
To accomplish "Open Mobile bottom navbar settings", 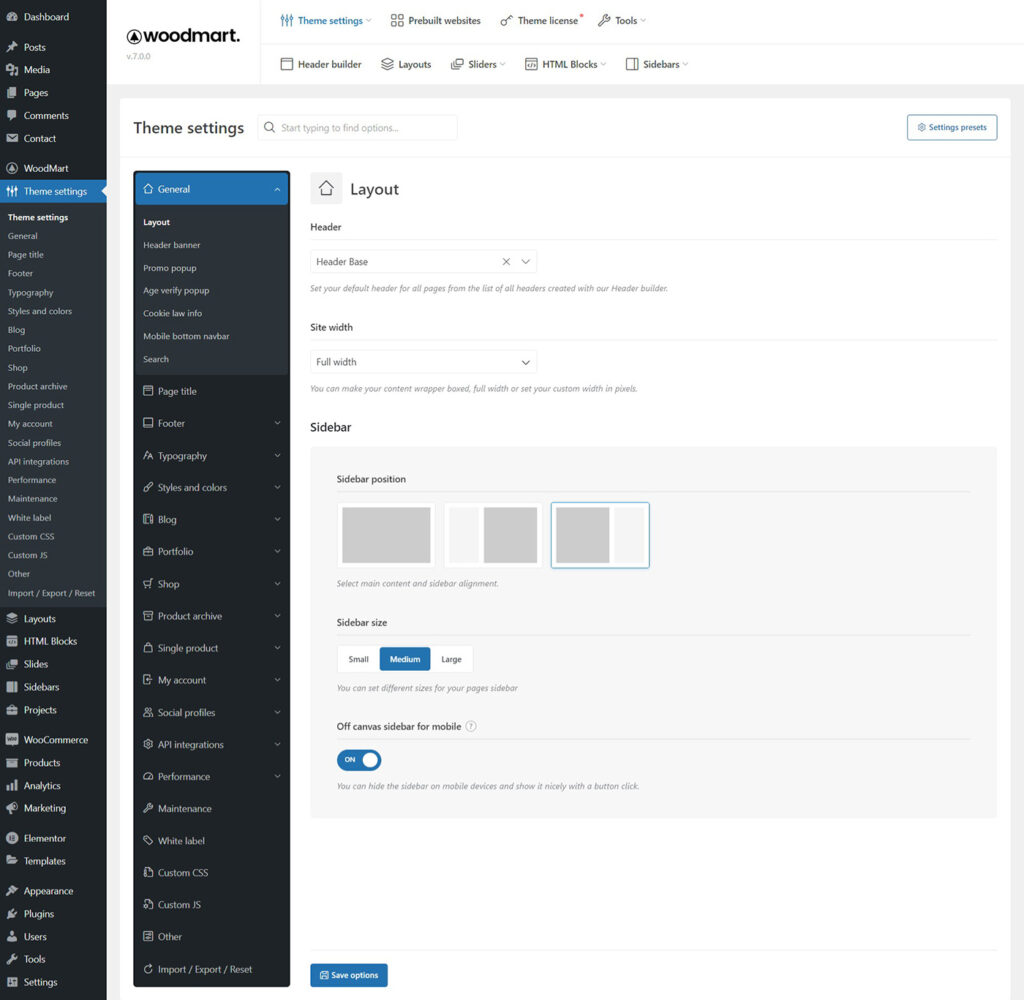I will tap(186, 336).
